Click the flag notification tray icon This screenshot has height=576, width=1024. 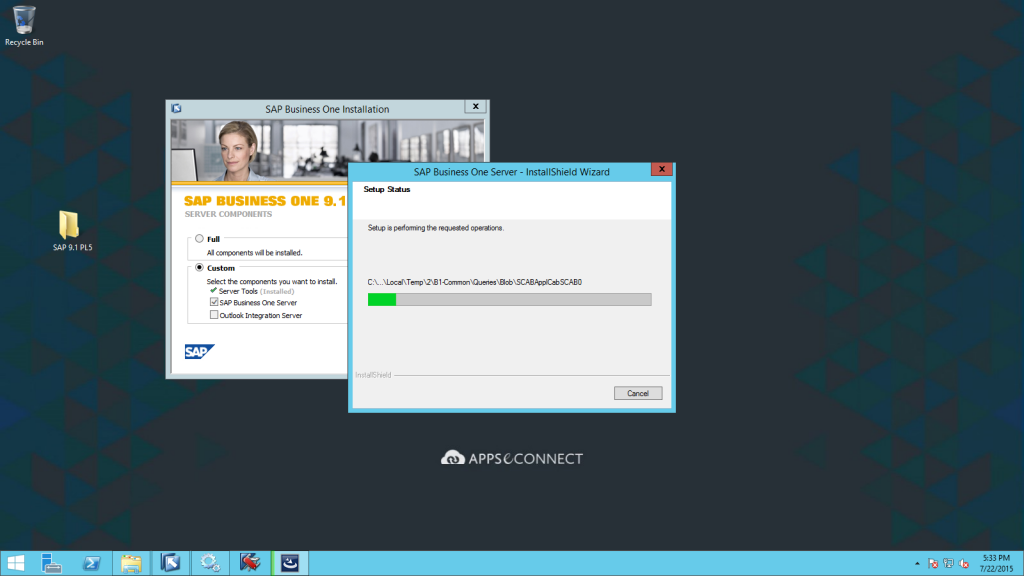tap(933, 564)
